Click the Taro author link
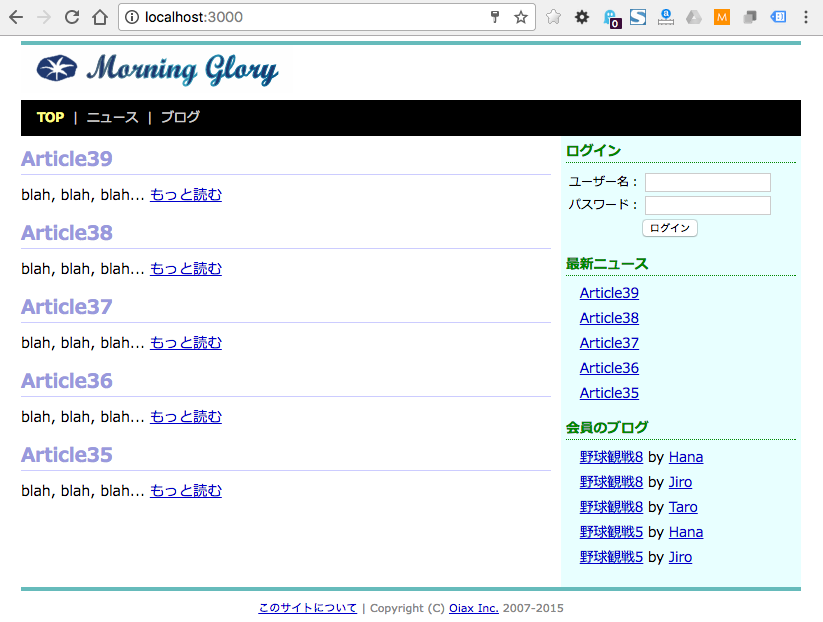823x622 pixels. pos(683,507)
